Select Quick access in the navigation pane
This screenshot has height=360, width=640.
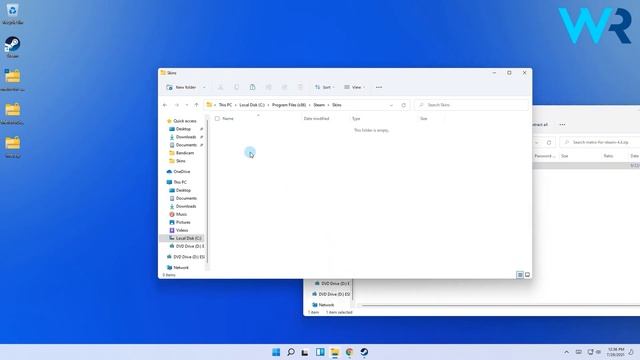tap(182, 121)
